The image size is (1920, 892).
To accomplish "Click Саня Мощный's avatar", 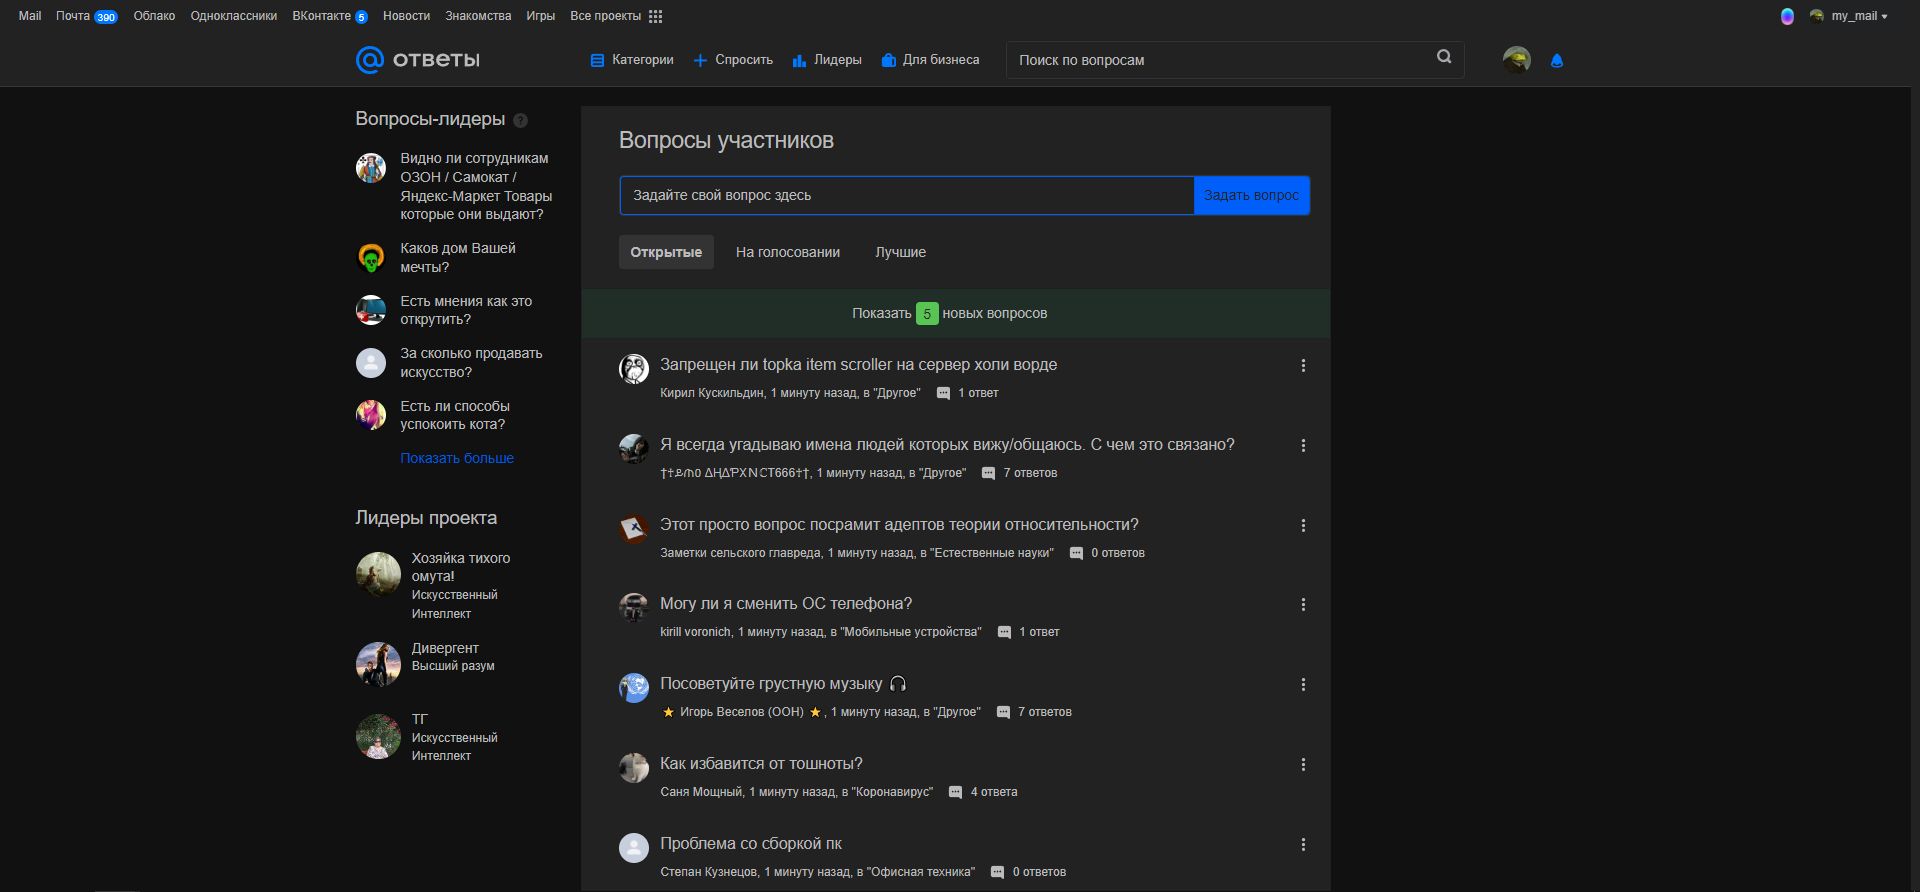I will [x=634, y=768].
